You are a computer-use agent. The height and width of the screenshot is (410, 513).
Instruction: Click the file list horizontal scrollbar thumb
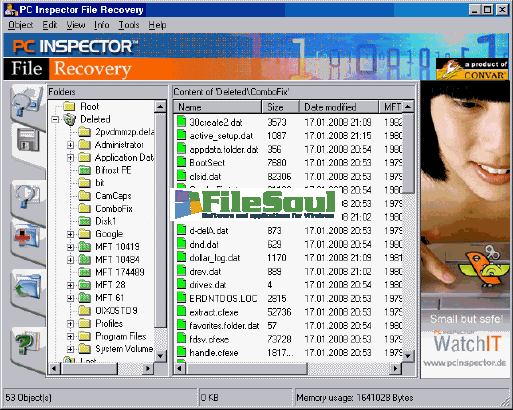246,368
